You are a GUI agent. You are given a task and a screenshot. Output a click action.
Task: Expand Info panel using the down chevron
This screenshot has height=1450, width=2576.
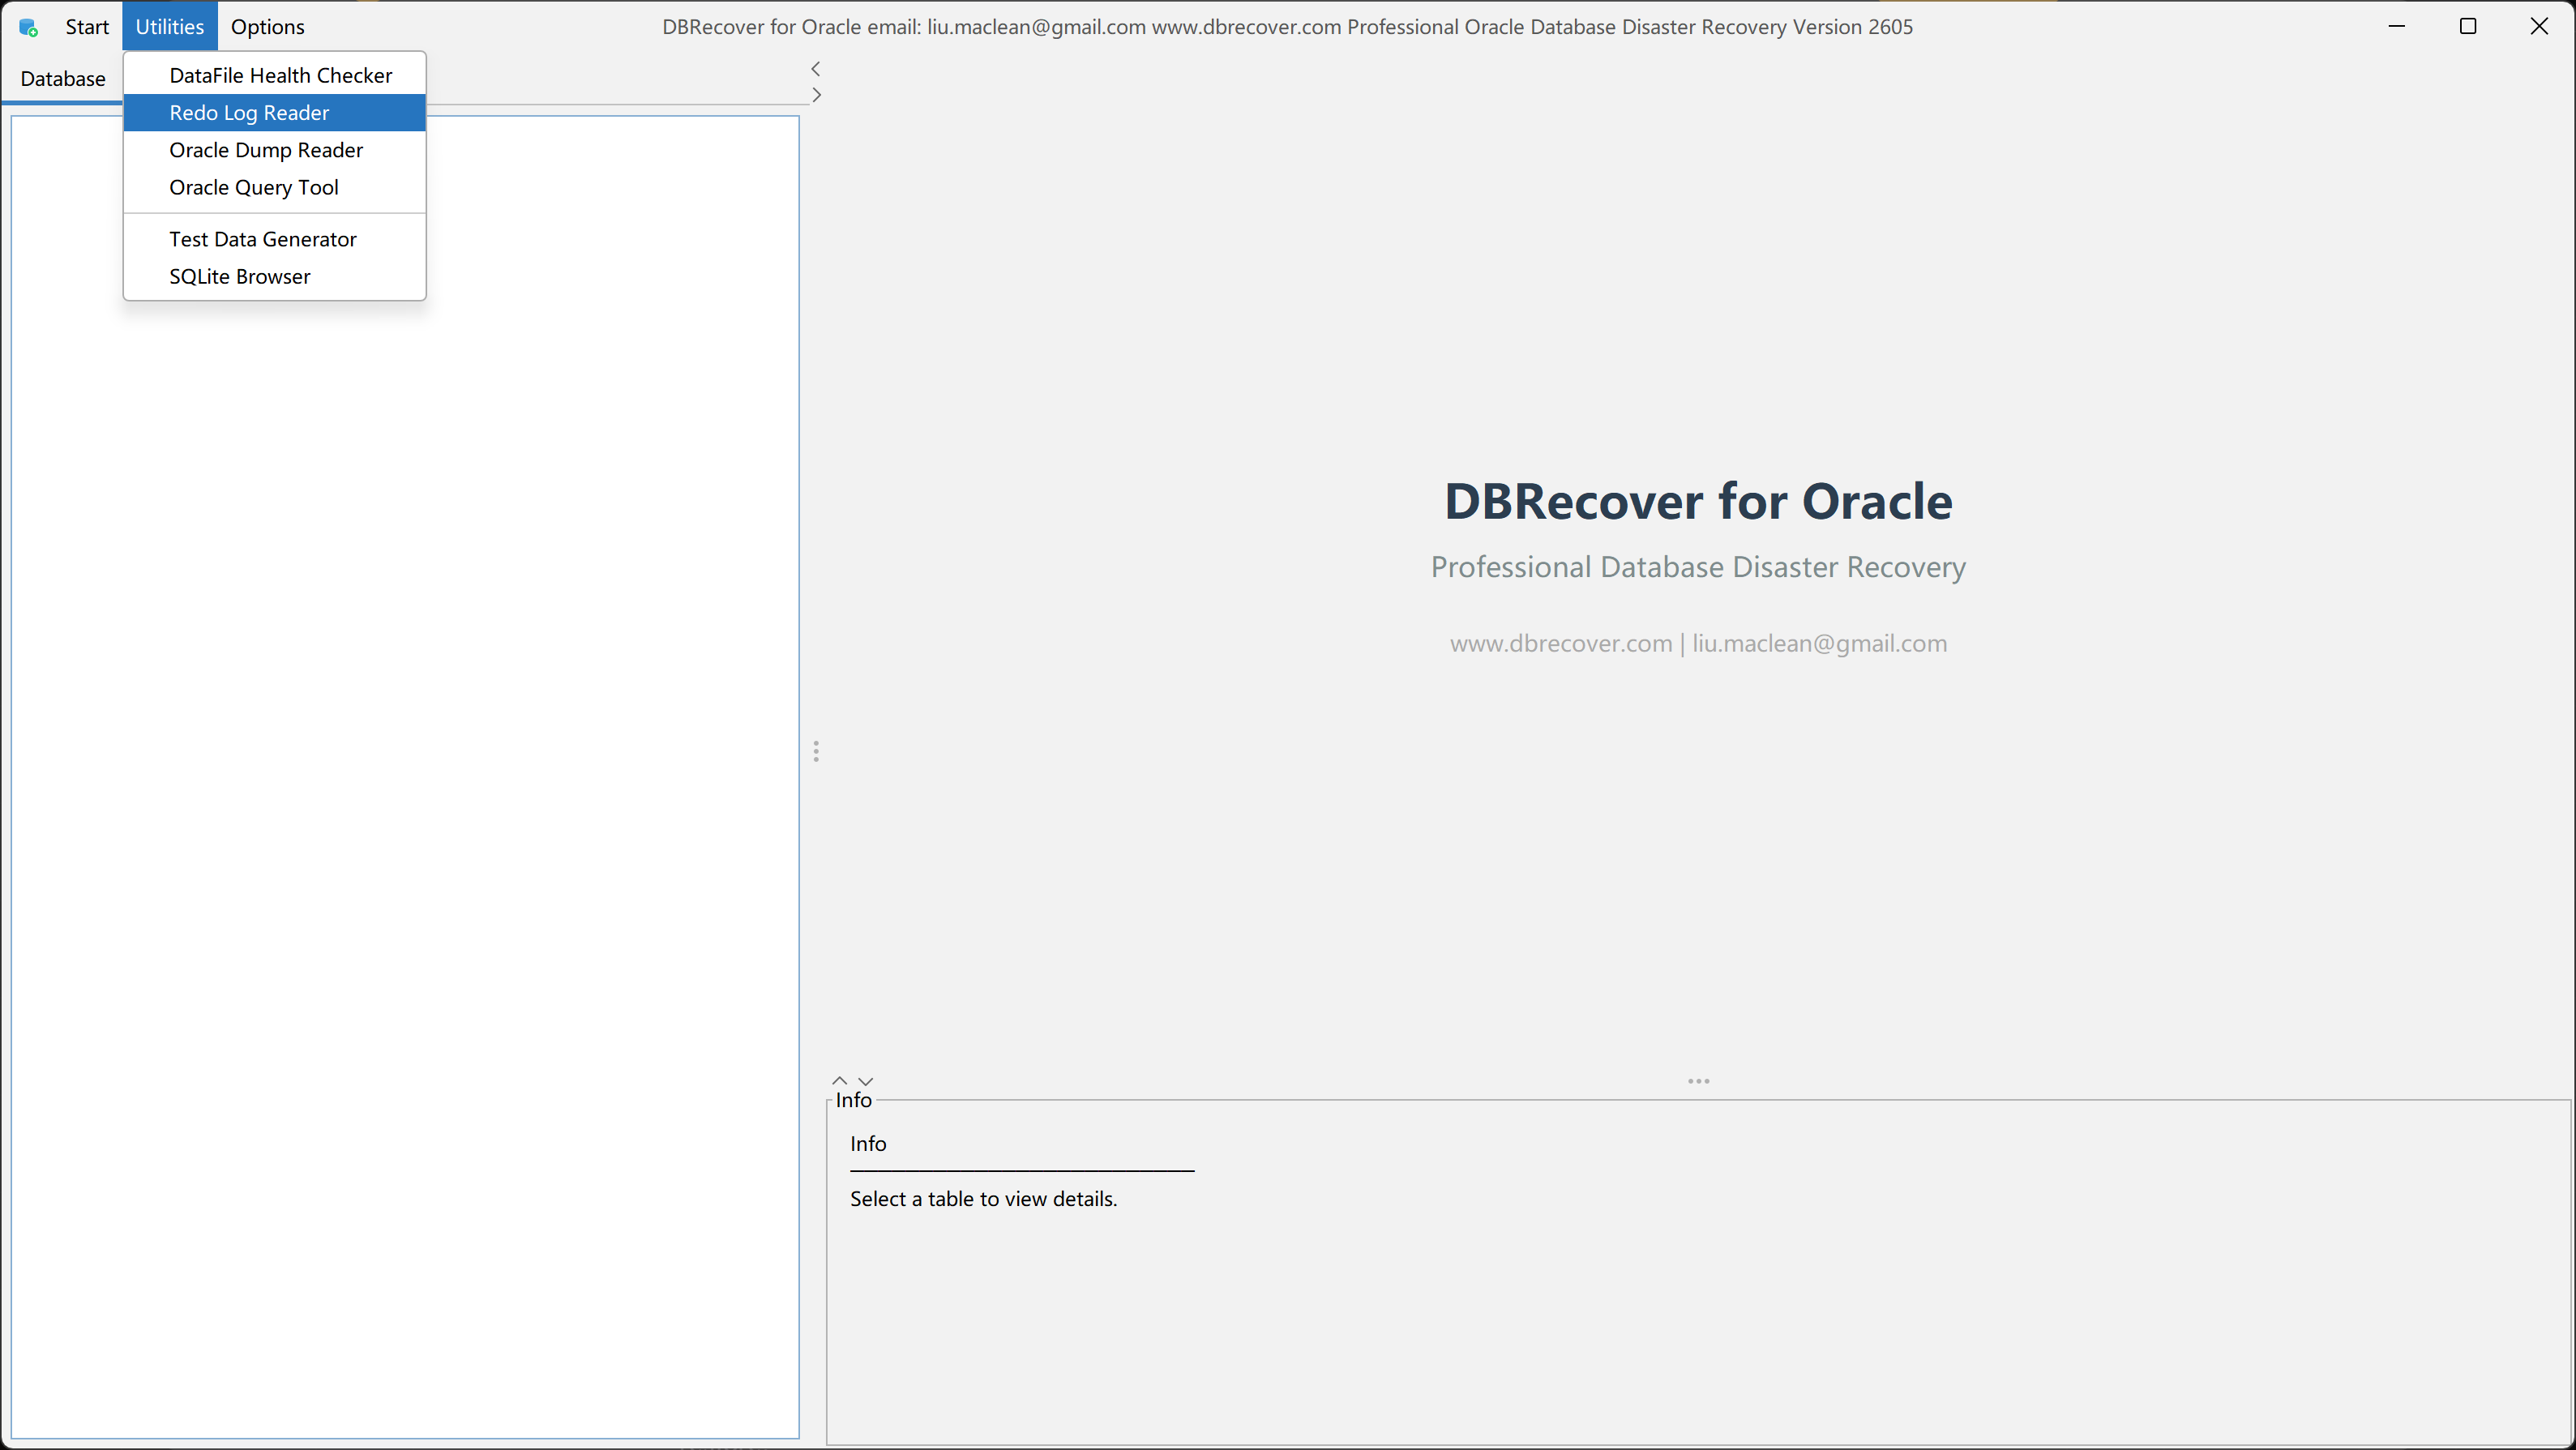(866, 1081)
